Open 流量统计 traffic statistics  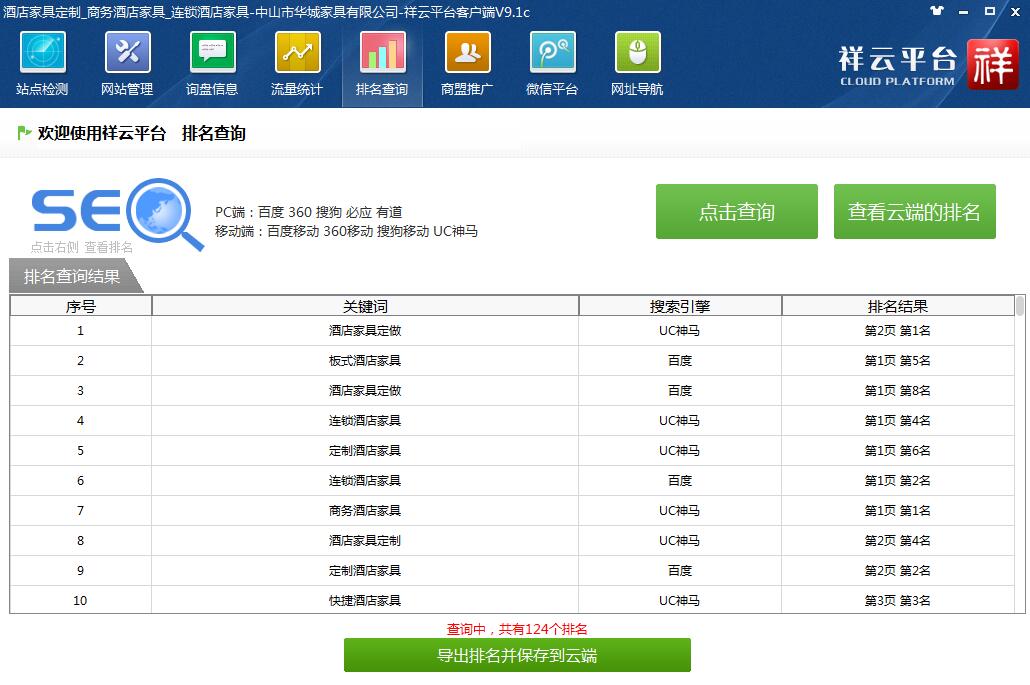pyautogui.click(x=297, y=64)
